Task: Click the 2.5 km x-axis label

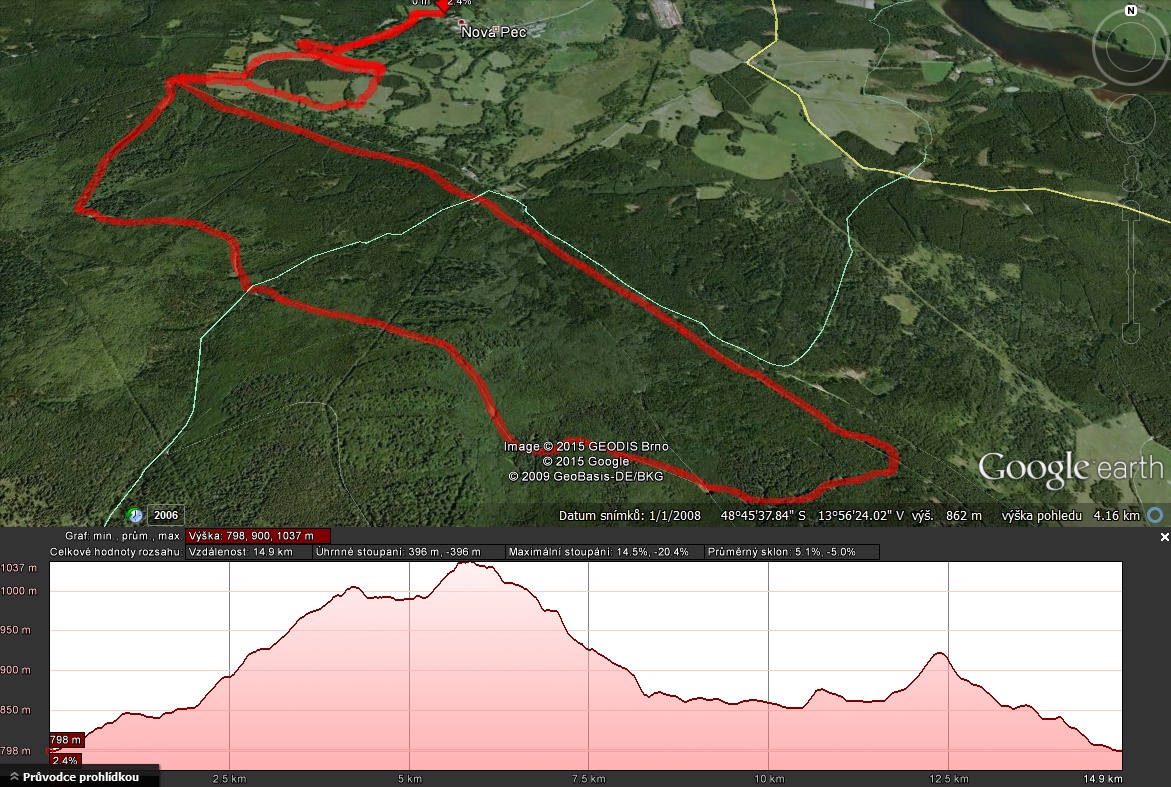Action: click(x=229, y=779)
